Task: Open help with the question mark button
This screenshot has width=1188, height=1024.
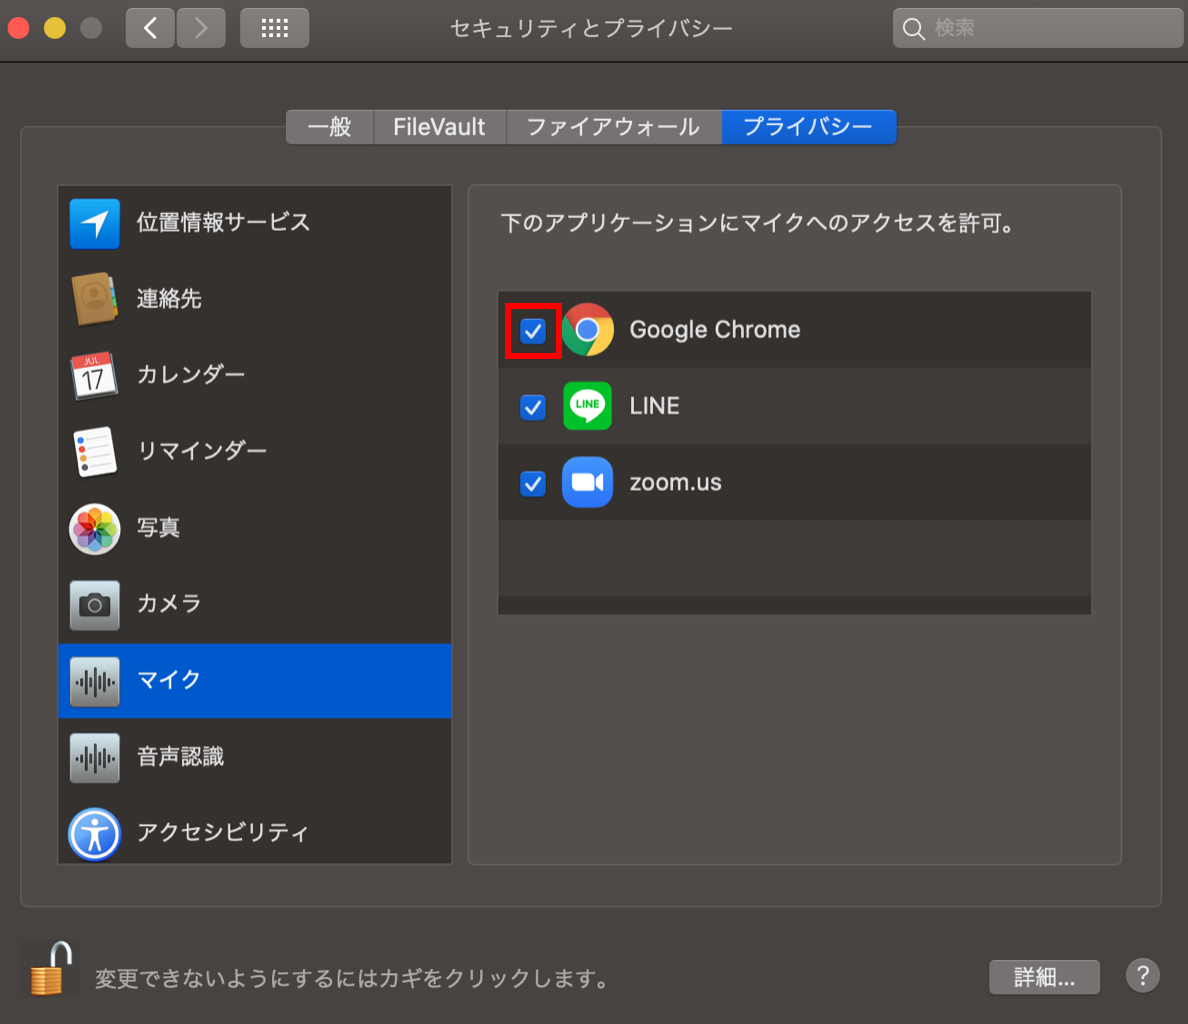Action: [1143, 976]
